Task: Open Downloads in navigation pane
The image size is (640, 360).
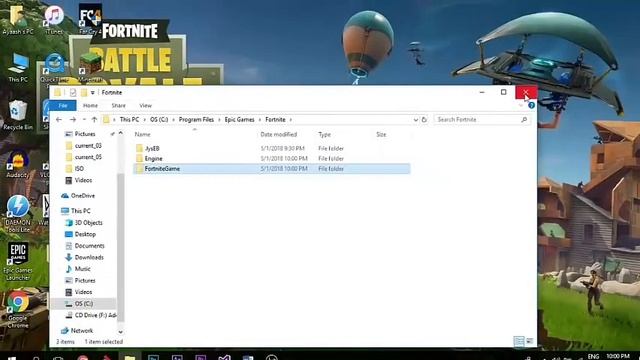Action: (89, 258)
